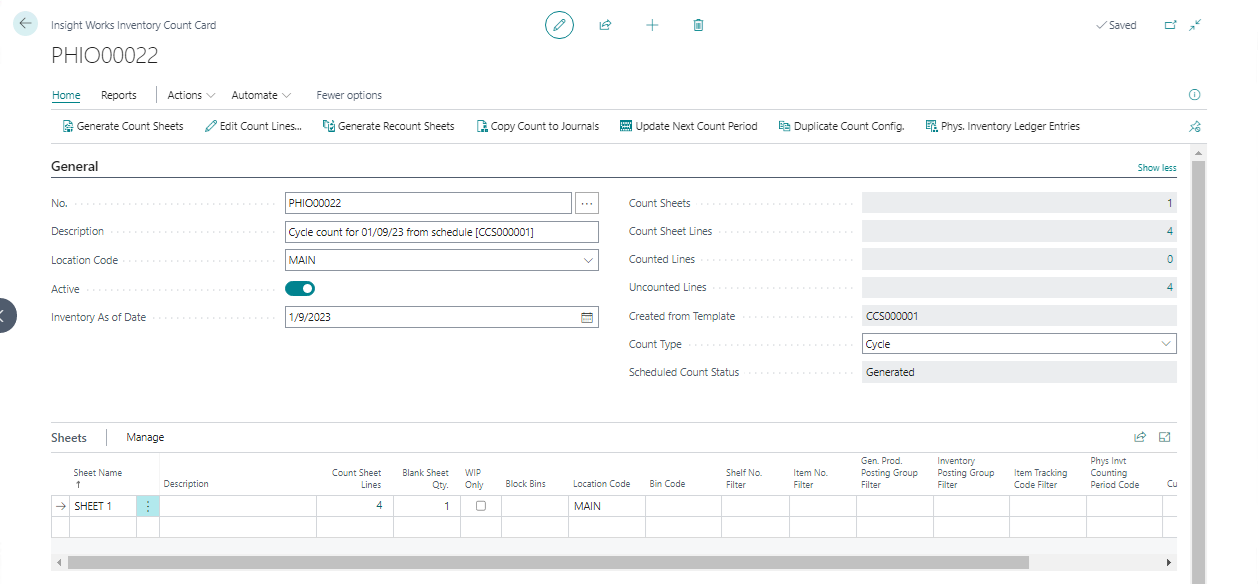Click the Show less link
Viewport: 1258px width, 584px height.
coord(1156,168)
